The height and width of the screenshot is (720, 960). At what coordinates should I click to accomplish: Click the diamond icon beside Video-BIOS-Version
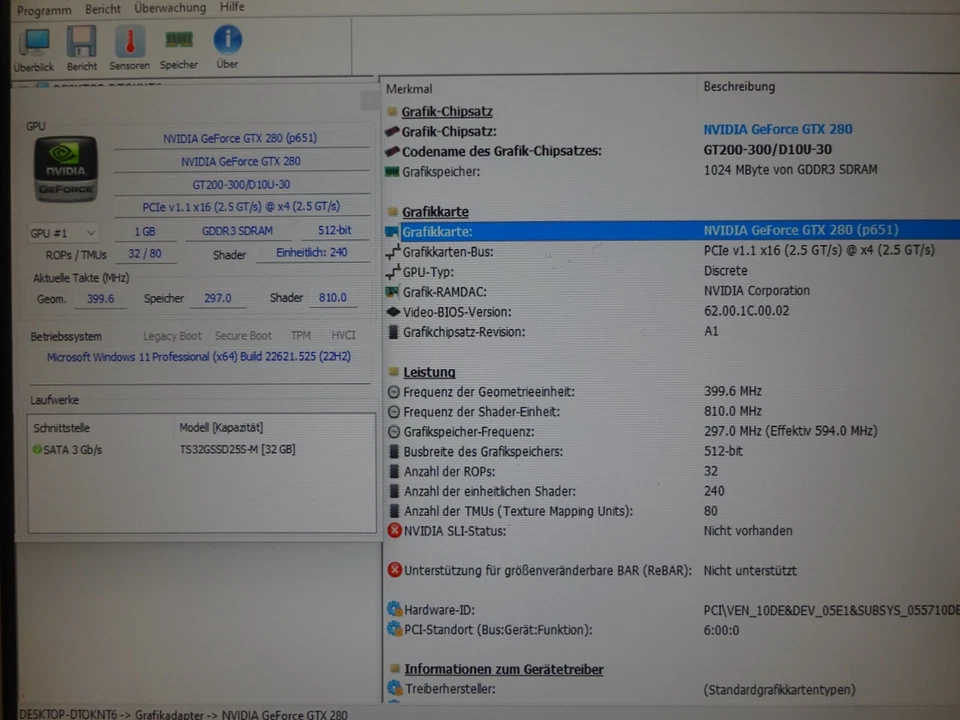394,312
